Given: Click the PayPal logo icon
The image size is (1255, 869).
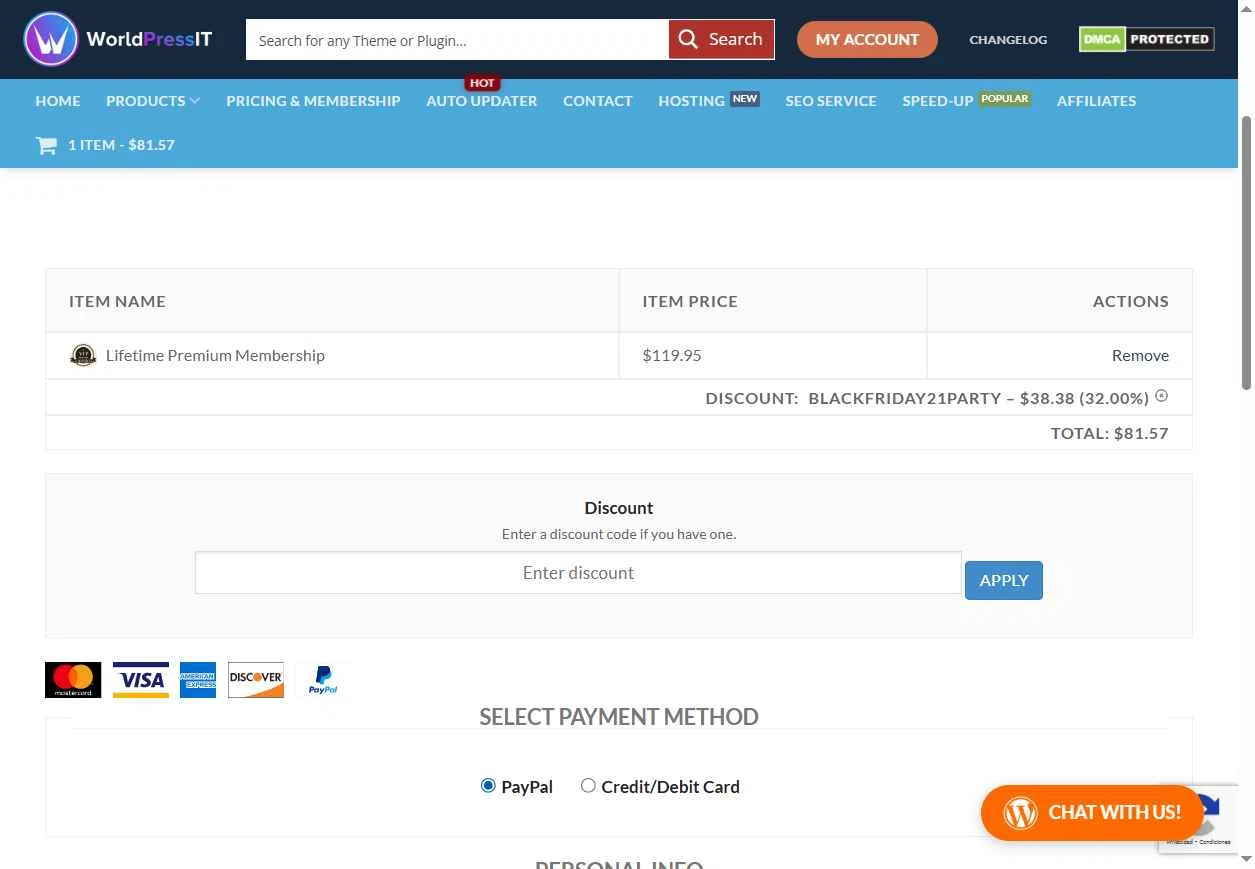Looking at the screenshot, I should (323, 680).
